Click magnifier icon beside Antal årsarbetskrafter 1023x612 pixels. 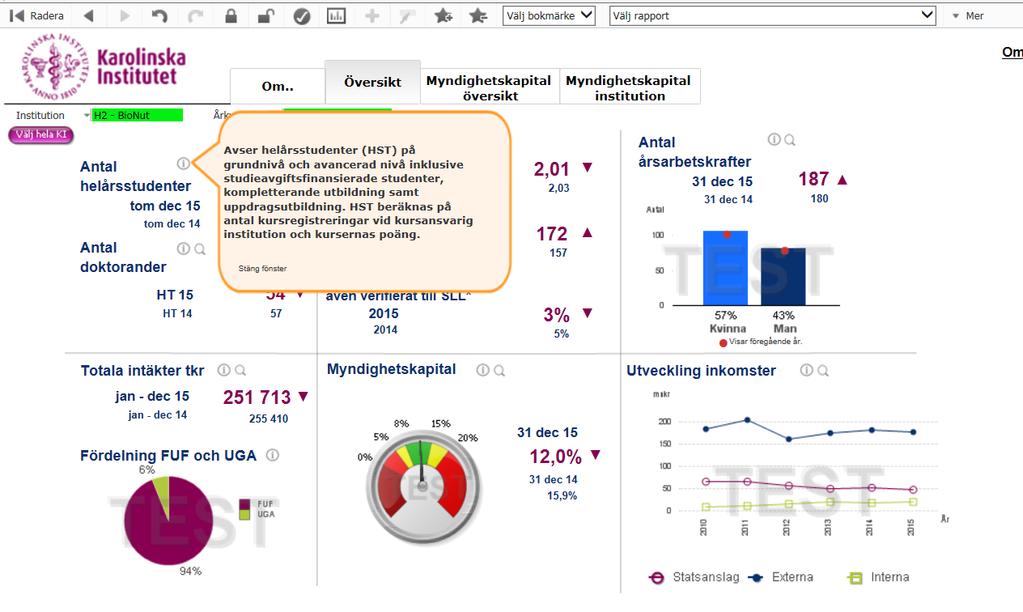coord(789,140)
